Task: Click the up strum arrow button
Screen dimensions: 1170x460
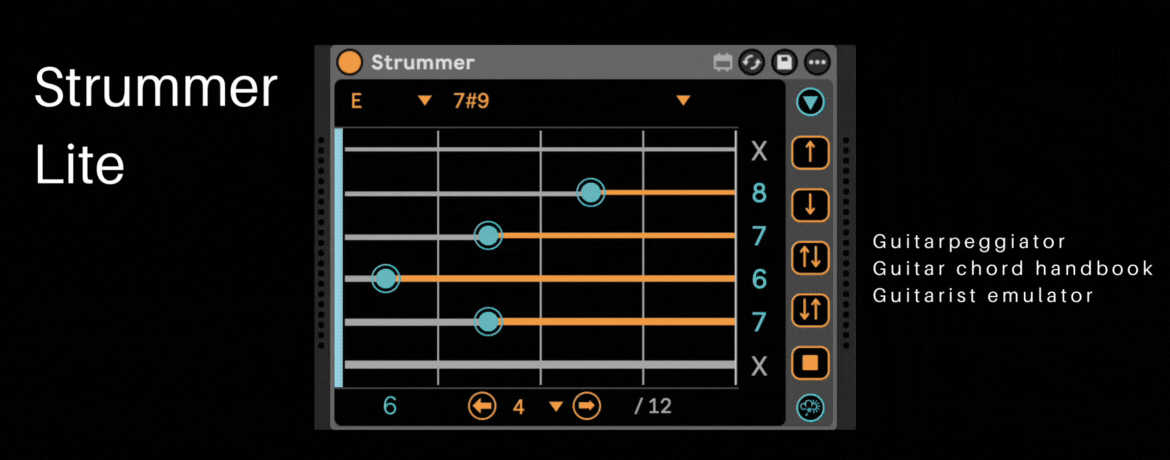Action: point(810,153)
